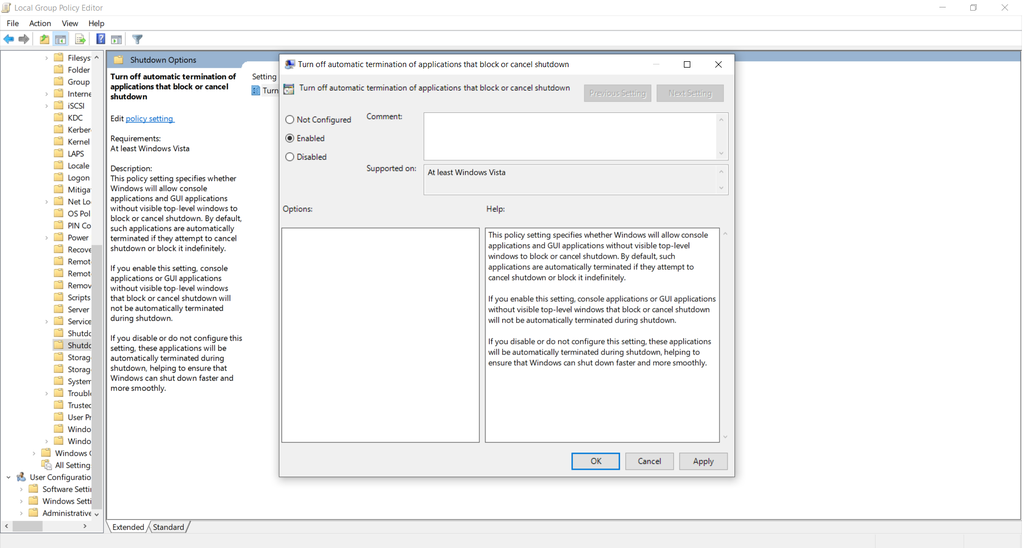Screen dimensions: 1024x548
Task: Switch to the Standard tab
Action: click(168, 527)
